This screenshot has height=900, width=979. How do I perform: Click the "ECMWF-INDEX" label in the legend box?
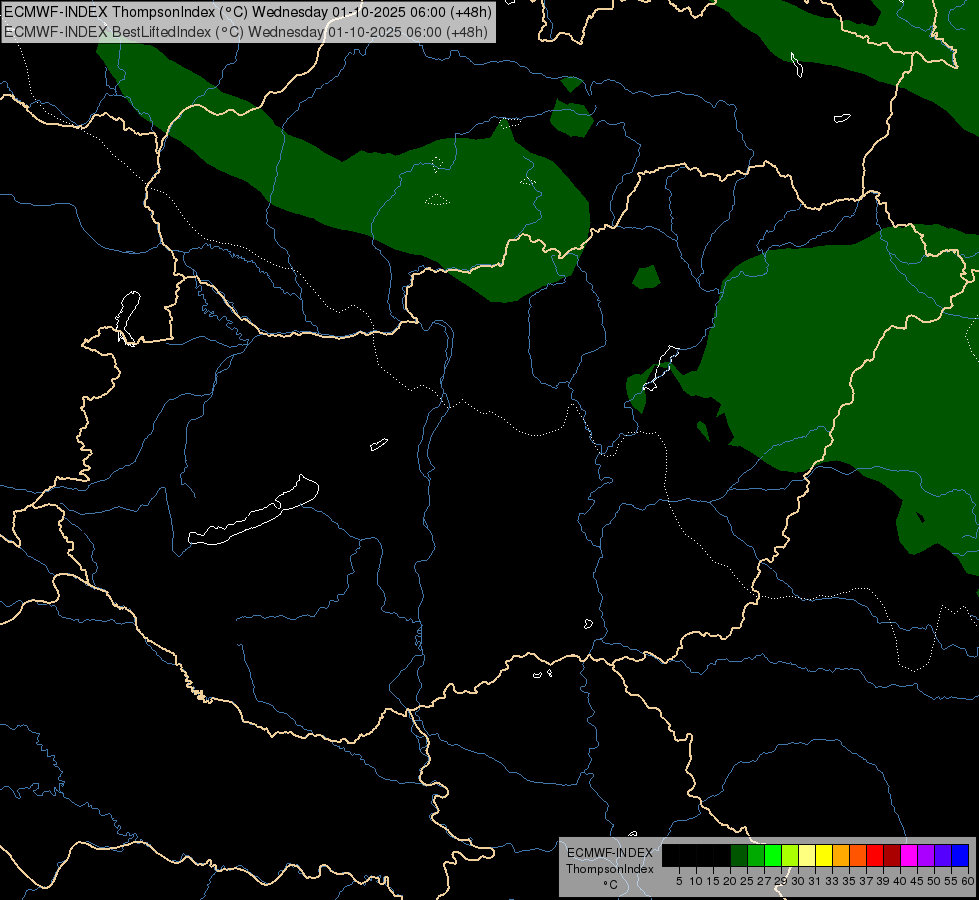[x=610, y=853]
